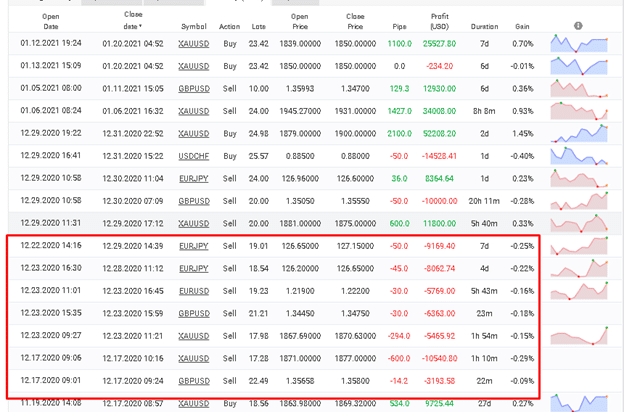Sort the table by Duration column header
Viewport: 624px width, 412px height.
point(484,27)
